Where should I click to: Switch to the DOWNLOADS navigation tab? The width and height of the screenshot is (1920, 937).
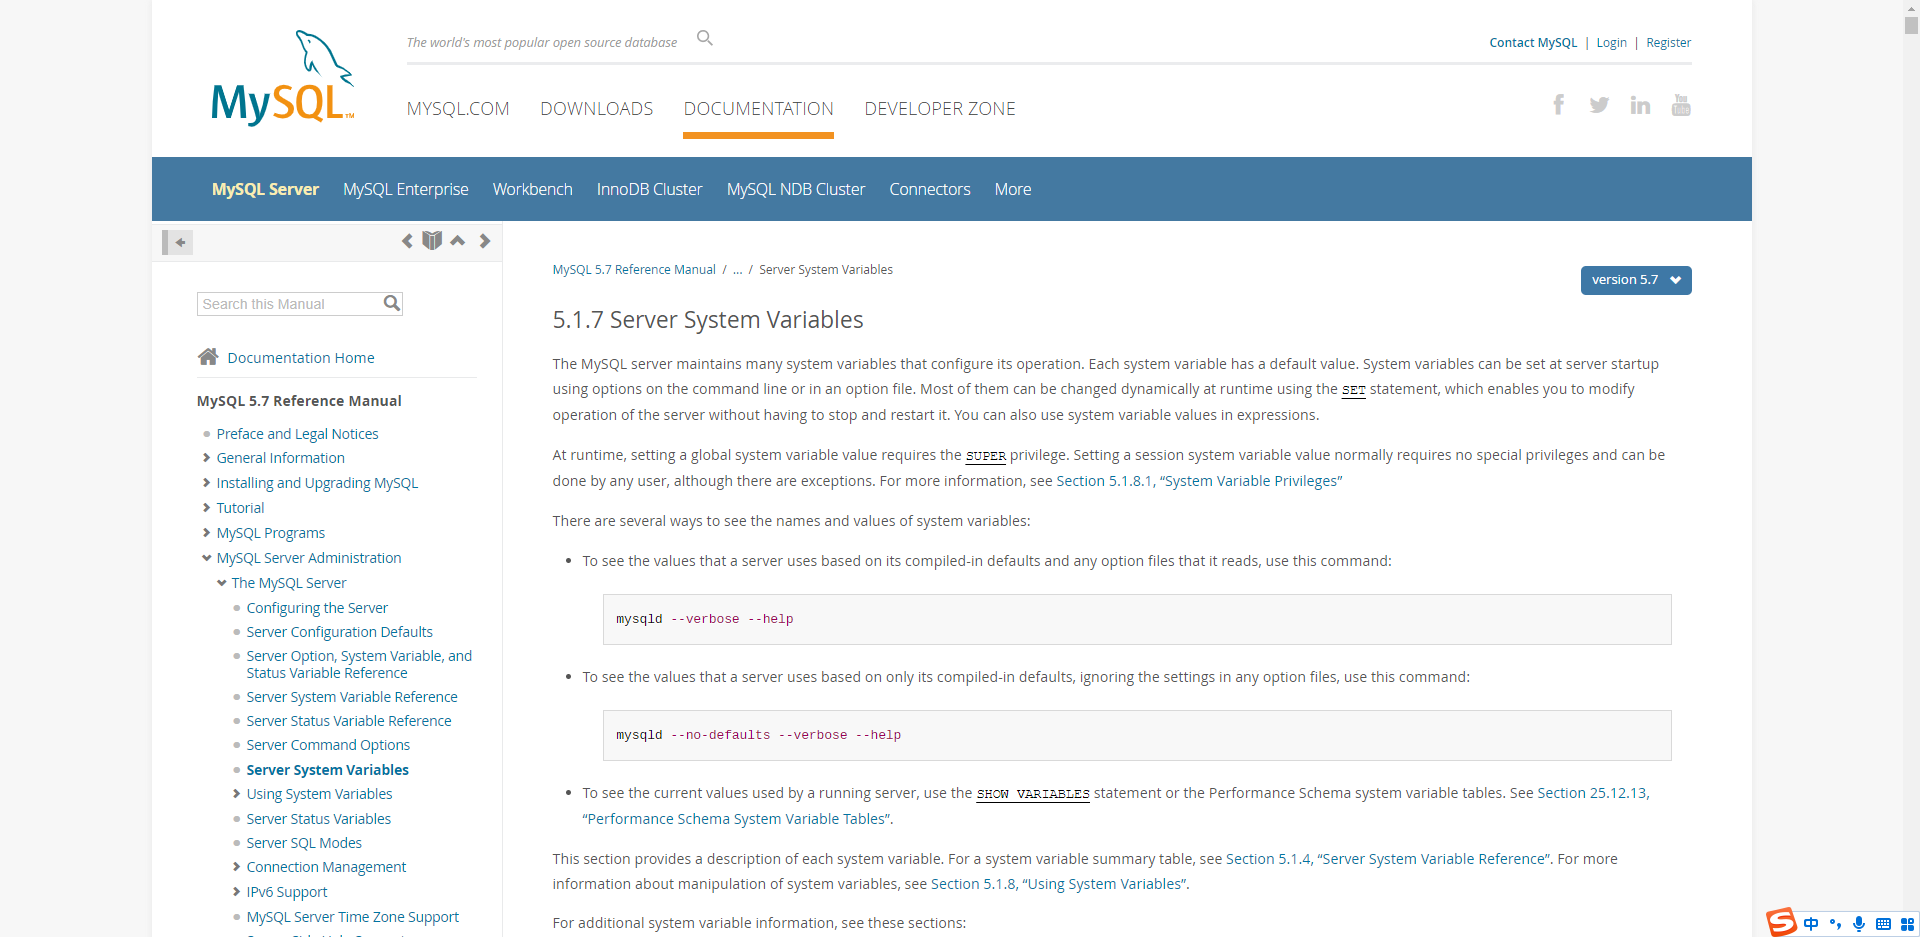pos(596,109)
